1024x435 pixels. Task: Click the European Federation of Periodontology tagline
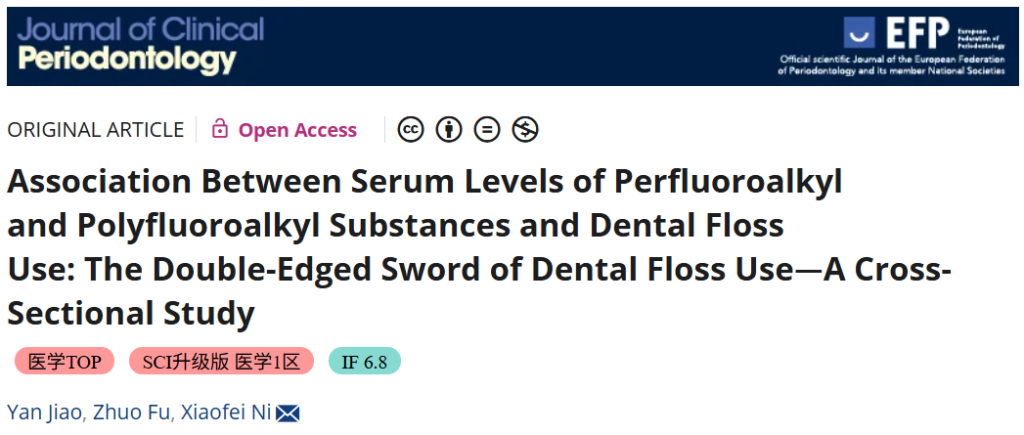point(892,65)
